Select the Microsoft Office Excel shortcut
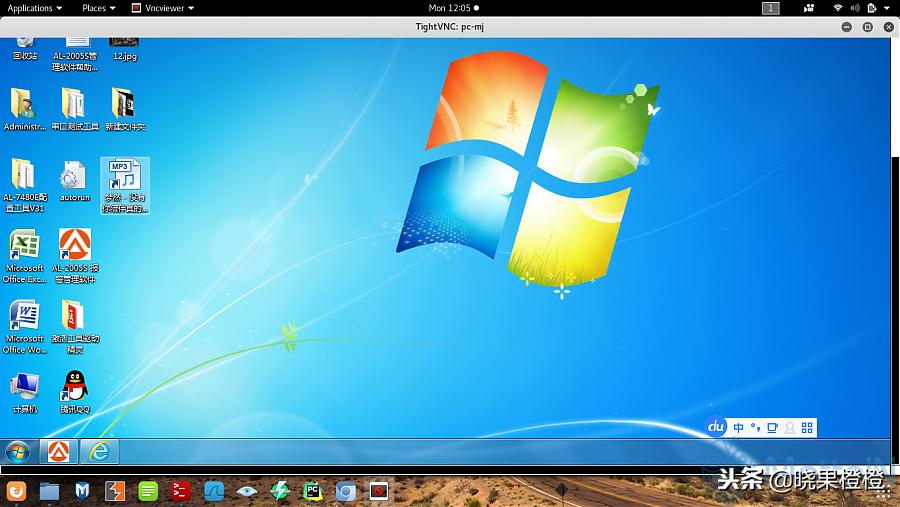 pos(24,245)
